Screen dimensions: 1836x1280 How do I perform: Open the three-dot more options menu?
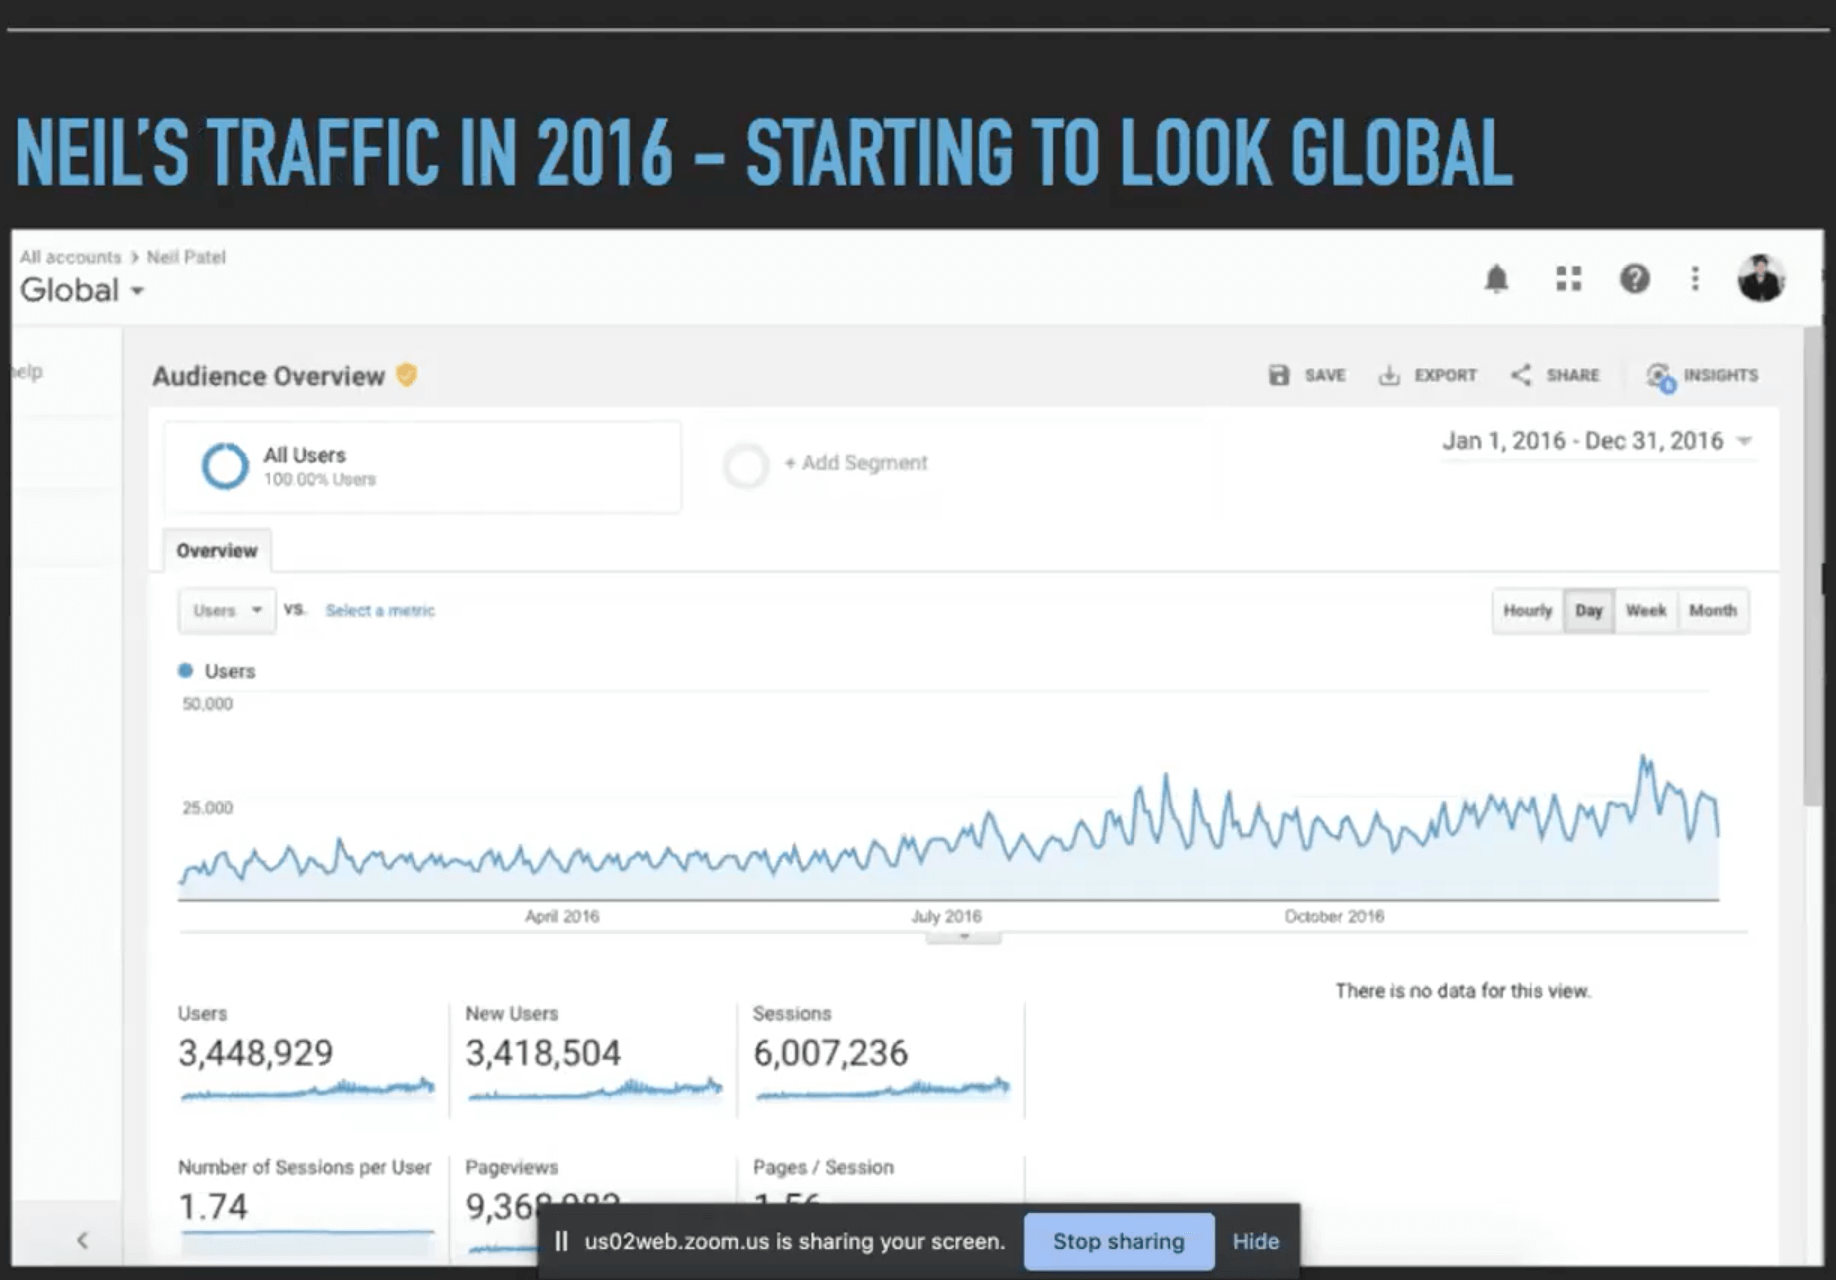[1695, 279]
